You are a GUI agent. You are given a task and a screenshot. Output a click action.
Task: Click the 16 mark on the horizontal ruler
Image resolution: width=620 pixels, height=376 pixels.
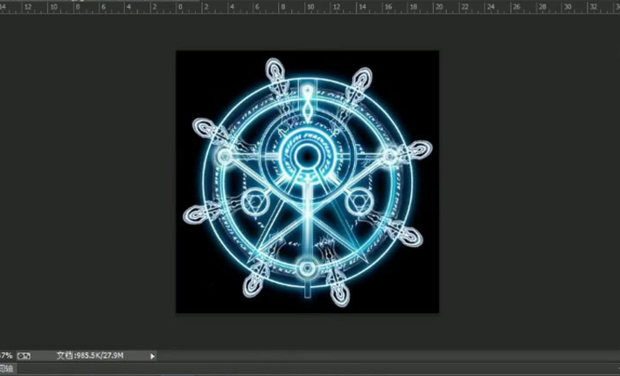pos(389,7)
